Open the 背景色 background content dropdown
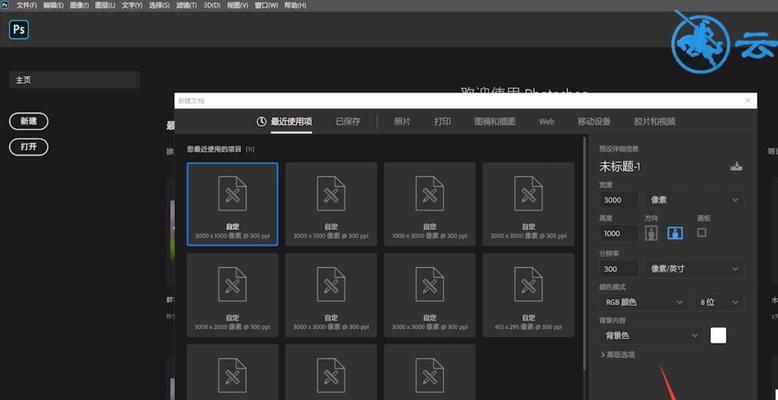This screenshot has width=778, height=400. 651,336
